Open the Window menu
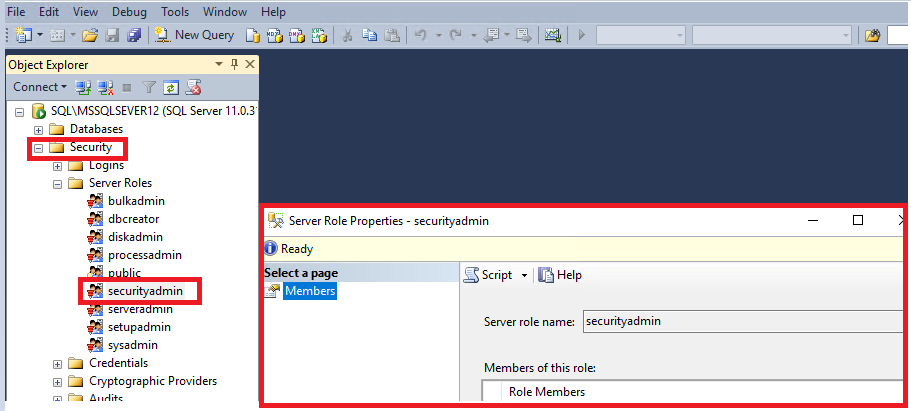Image resolution: width=911 pixels, height=411 pixels. click(225, 12)
